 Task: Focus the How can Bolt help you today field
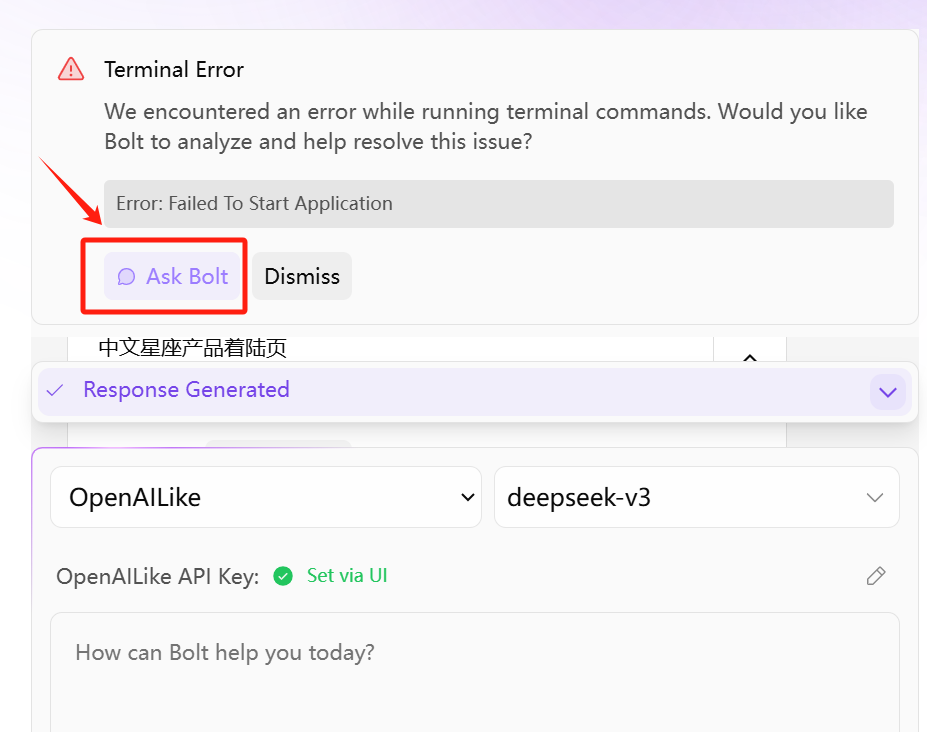point(475,672)
